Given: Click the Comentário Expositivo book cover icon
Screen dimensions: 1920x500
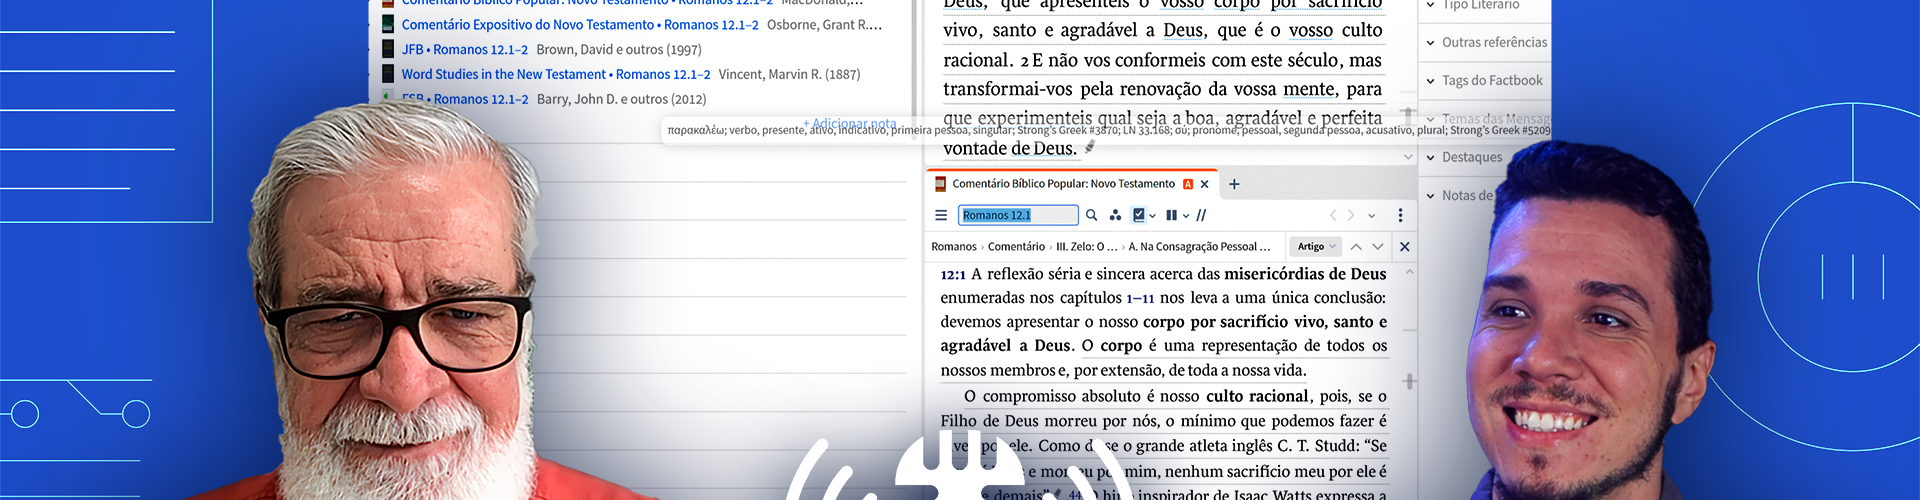Looking at the screenshot, I should [x=388, y=24].
